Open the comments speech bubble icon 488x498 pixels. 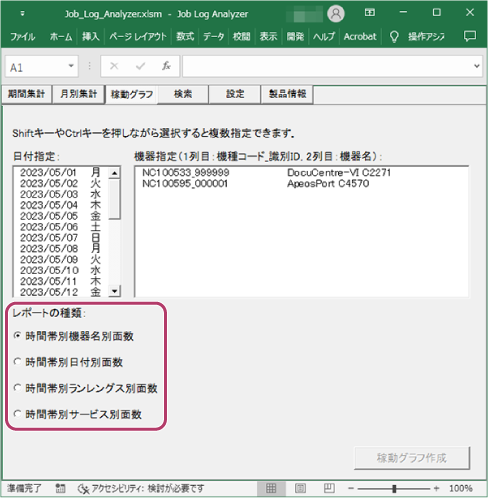click(x=470, y=36)
